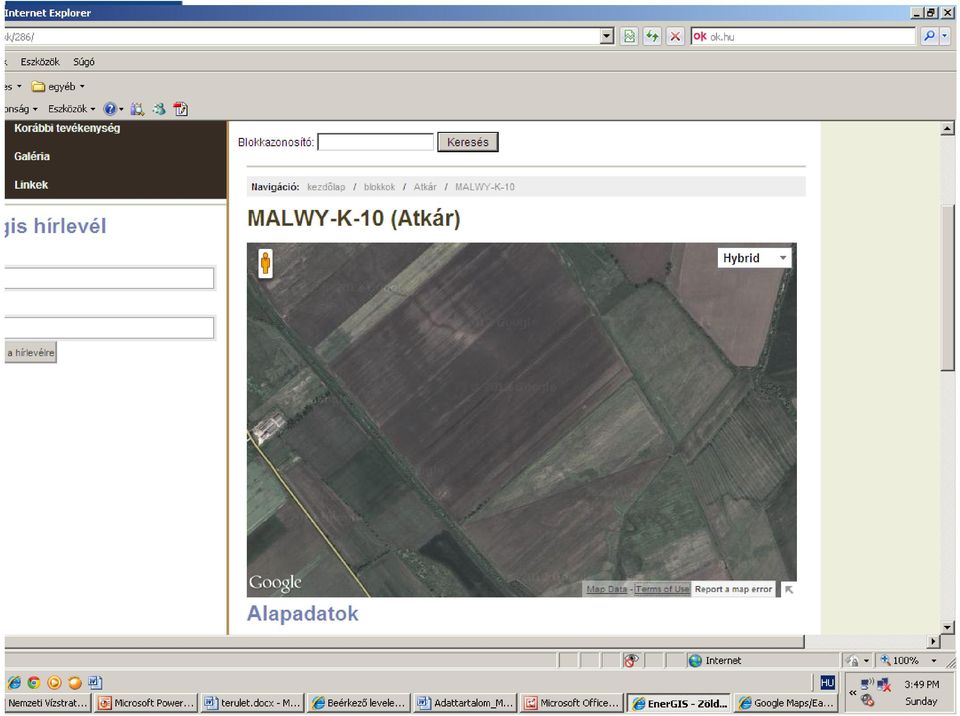960x716 pixels.
Task: Open the Messenger toolbar icon
Action: pos(159,109)
